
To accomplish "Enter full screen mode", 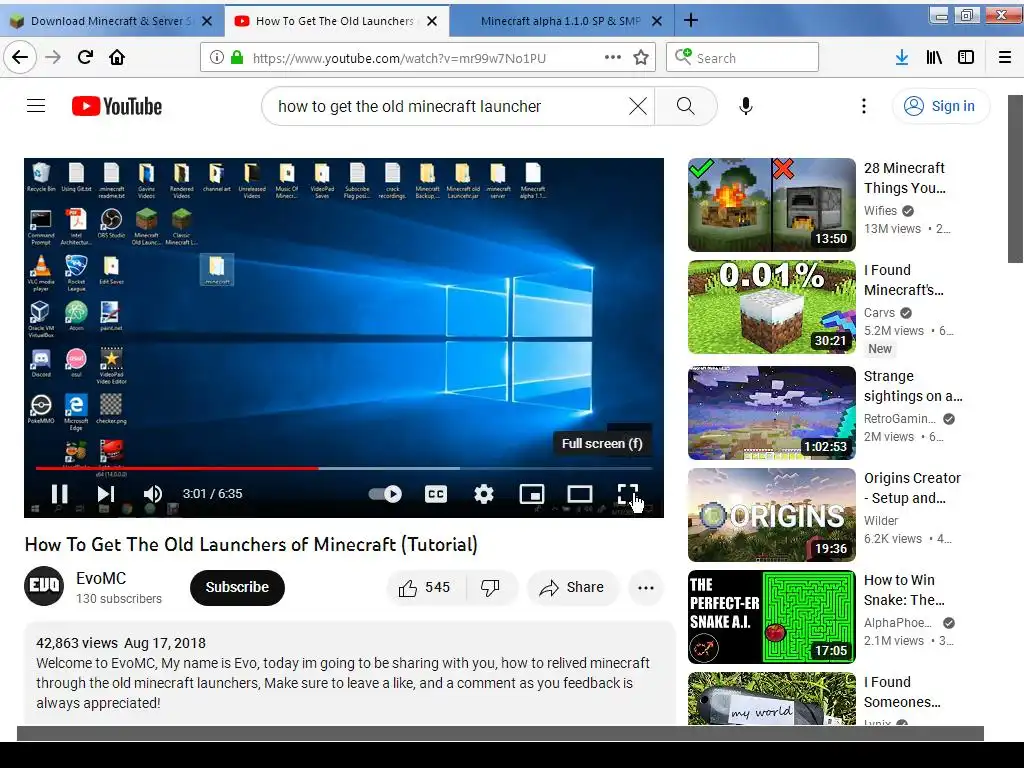I will 627,494.
